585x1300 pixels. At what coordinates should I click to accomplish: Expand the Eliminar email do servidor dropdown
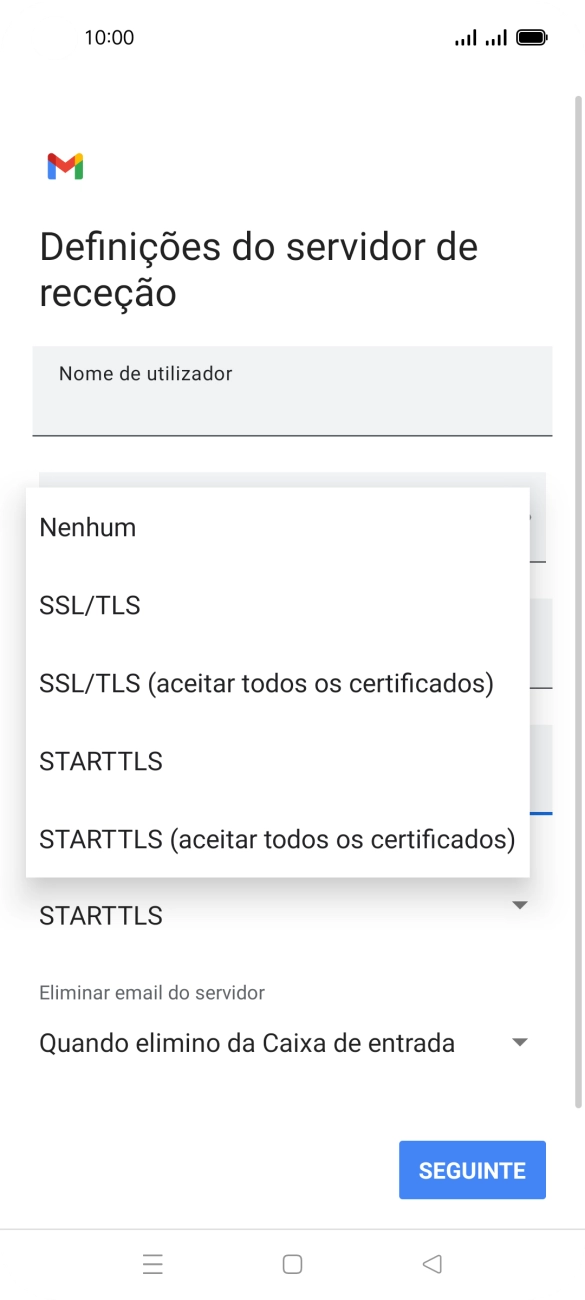point(292,1042)
